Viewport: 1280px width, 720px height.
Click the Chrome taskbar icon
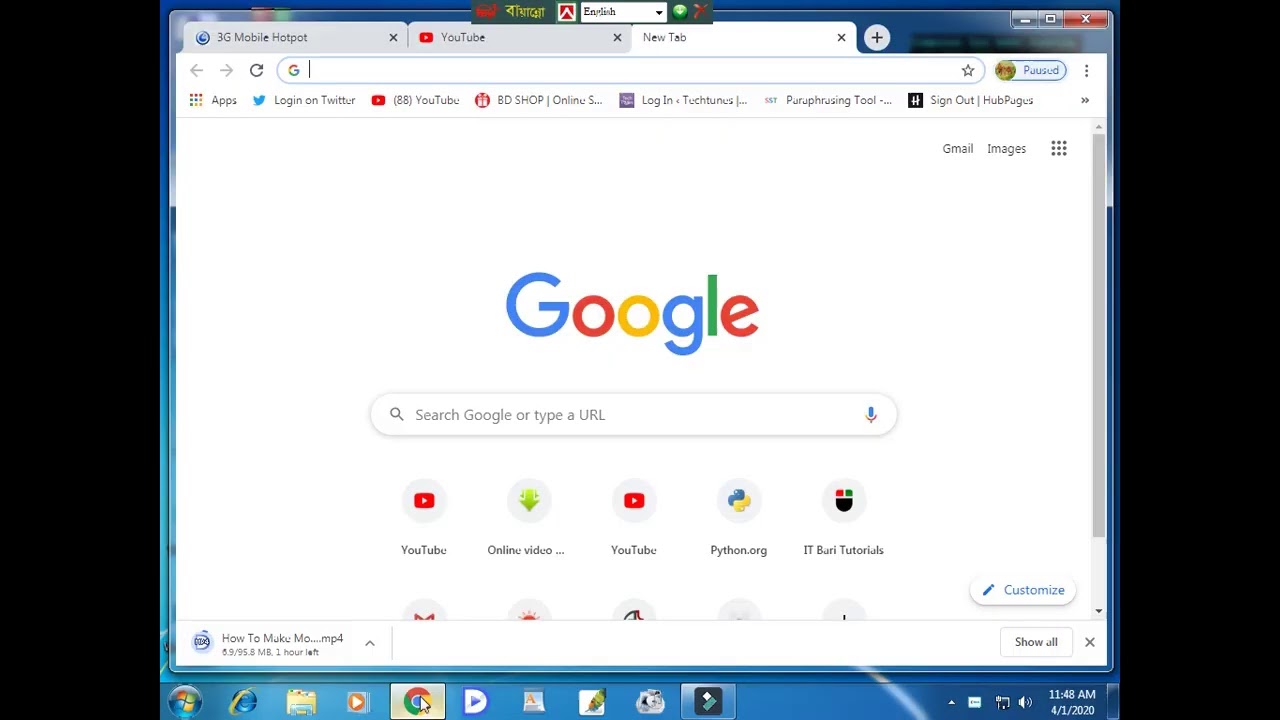pos(417,702)
